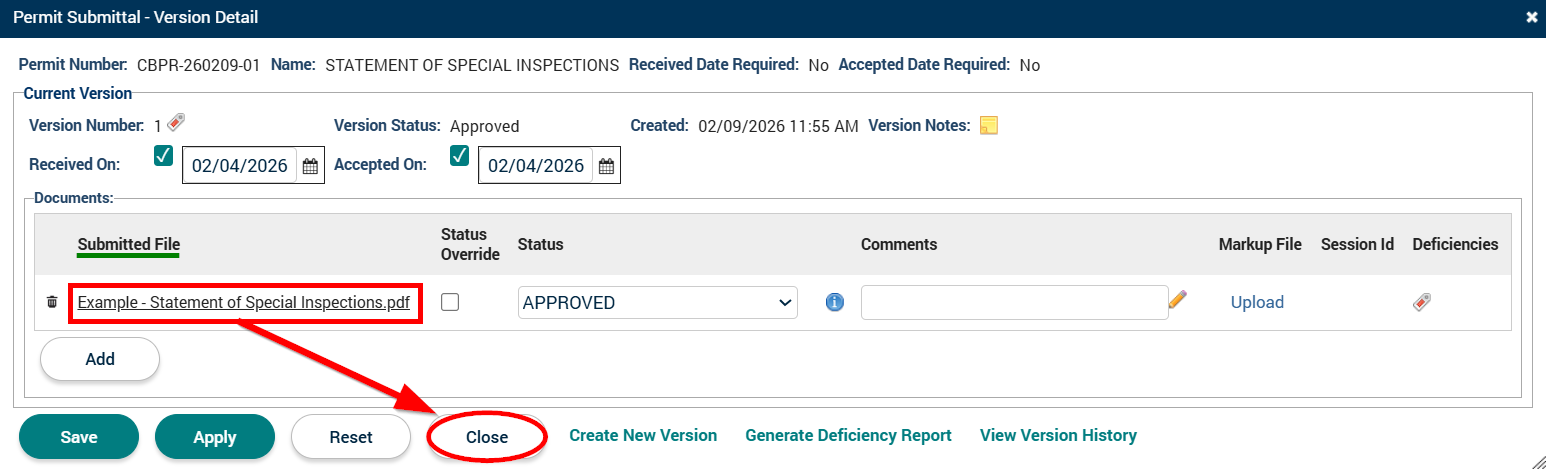Click Generate Deficiency Report
The image size is (1546, 470).
pyautogui.click(x=848, y=435)
